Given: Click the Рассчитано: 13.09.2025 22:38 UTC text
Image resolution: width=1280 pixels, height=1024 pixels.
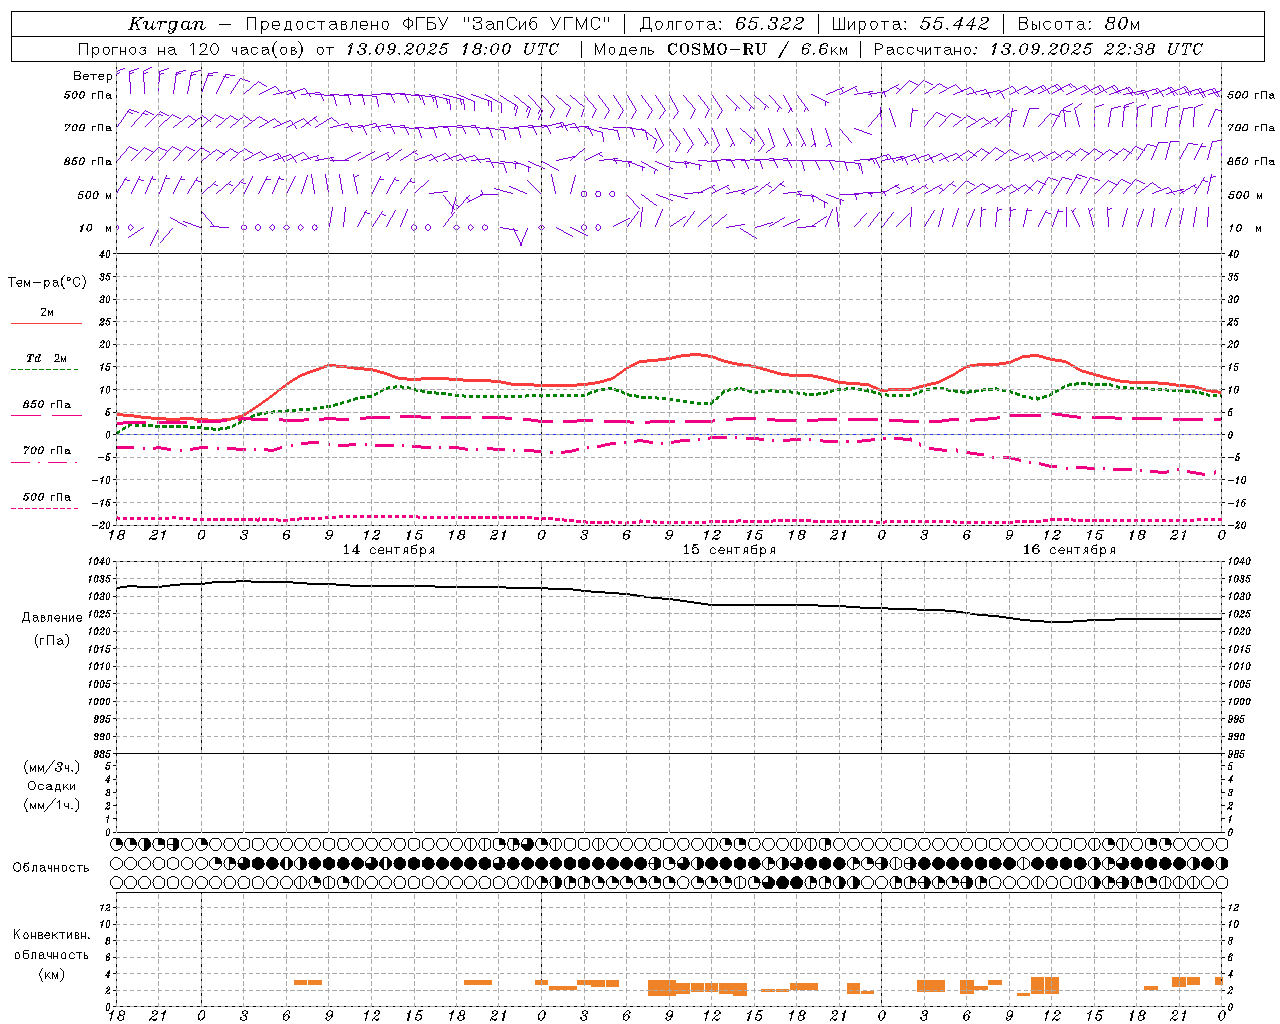Looking at the screenshot, I should (x=1038, y=49).
